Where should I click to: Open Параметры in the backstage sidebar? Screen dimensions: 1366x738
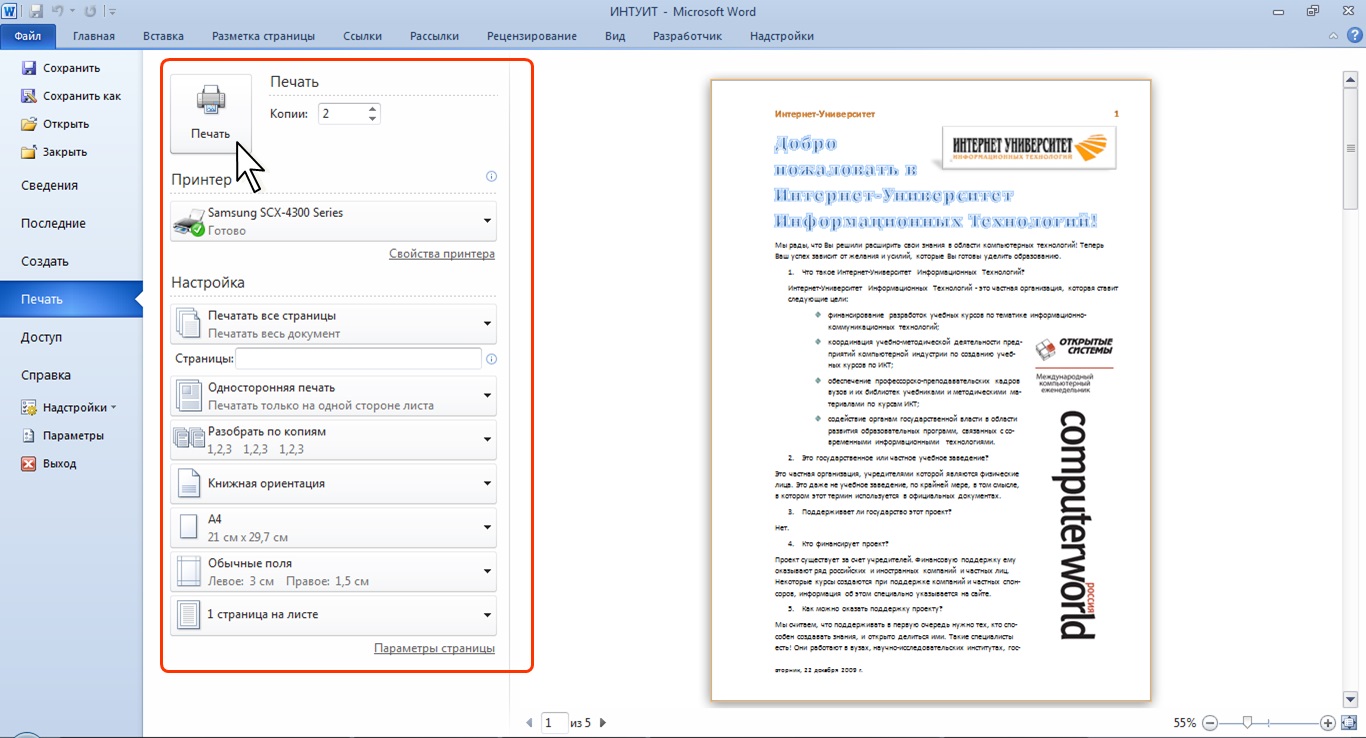tap(62, 435)
